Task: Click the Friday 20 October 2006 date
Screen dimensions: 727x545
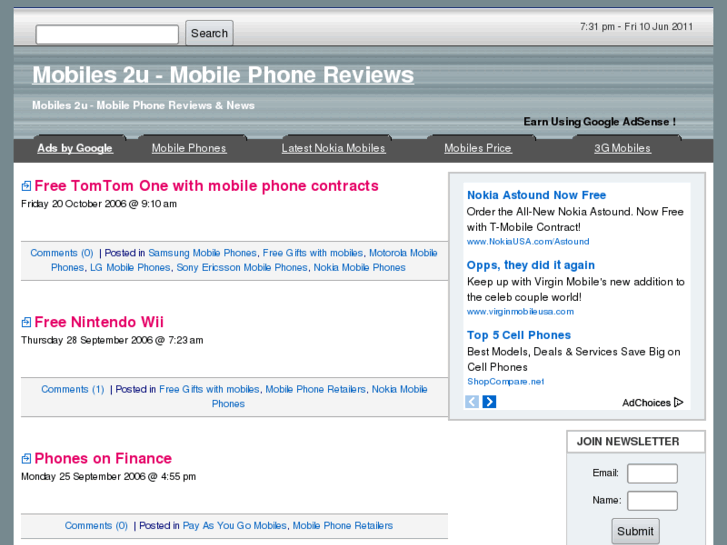Action: point(99,204)
